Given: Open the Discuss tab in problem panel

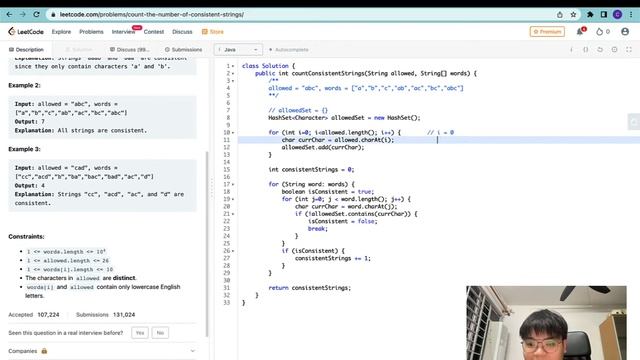Looking at the screenshot, I should click(130, 49).
